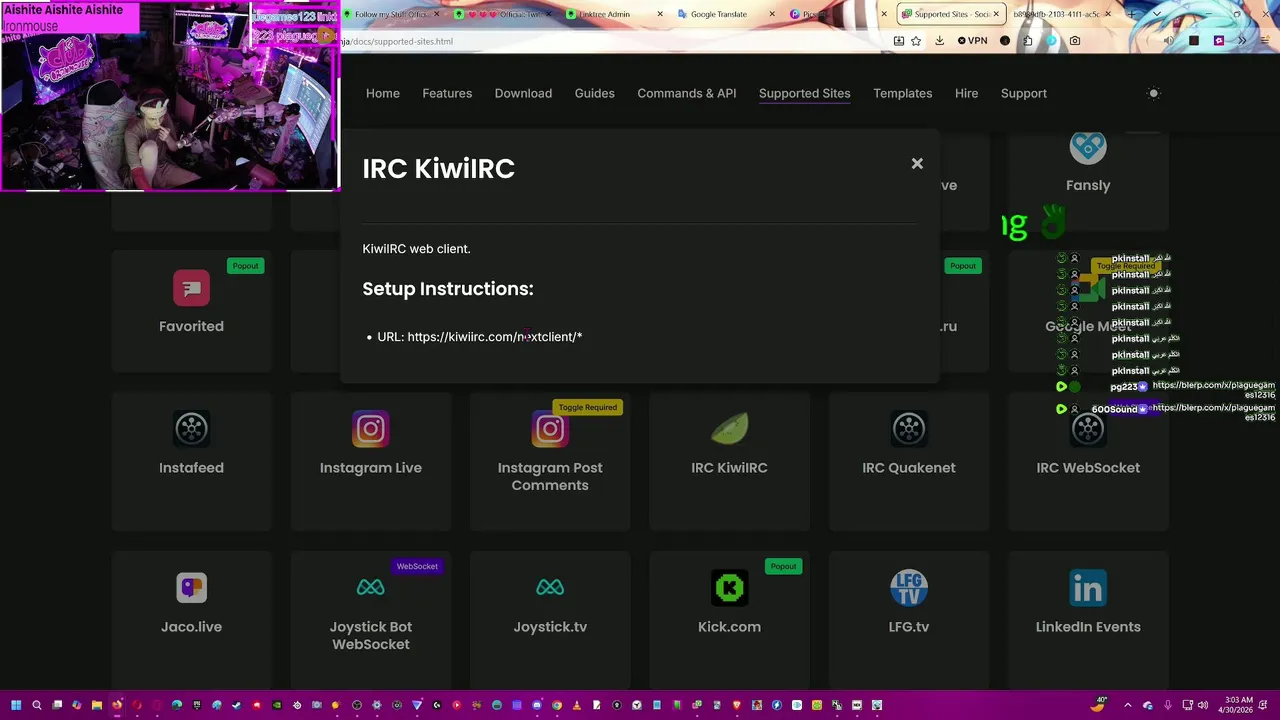Click the Popout badge on Favorited
The height and width of the screenshot is (720, 1280).
click(x=245, y=266)
